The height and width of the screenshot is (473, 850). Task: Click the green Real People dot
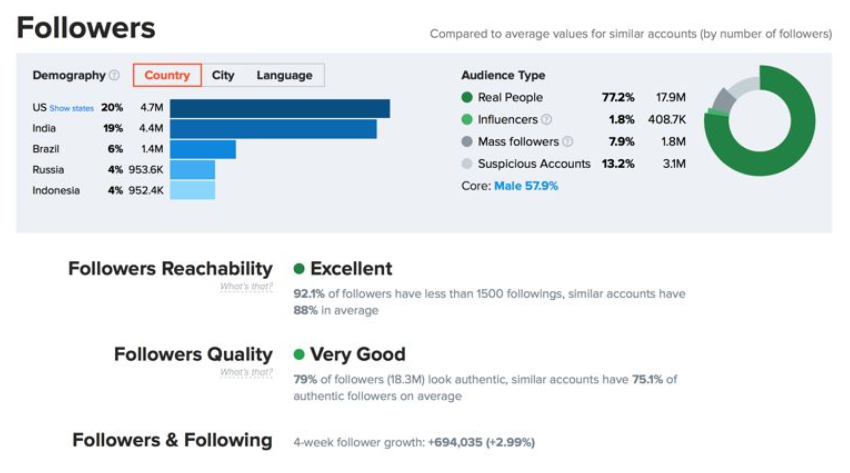tap(467, 98)
